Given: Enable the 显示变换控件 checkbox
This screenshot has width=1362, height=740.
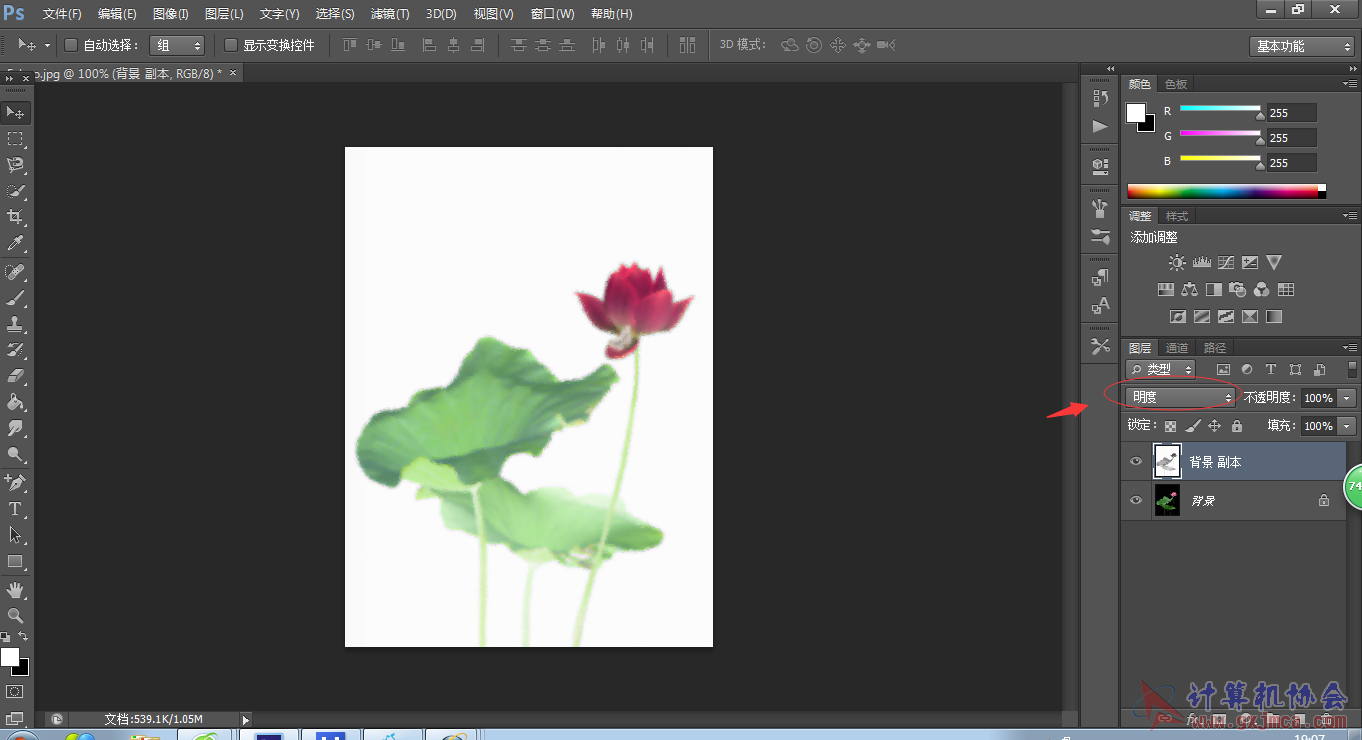Looking at the screenshot, I should pos(231,45).
